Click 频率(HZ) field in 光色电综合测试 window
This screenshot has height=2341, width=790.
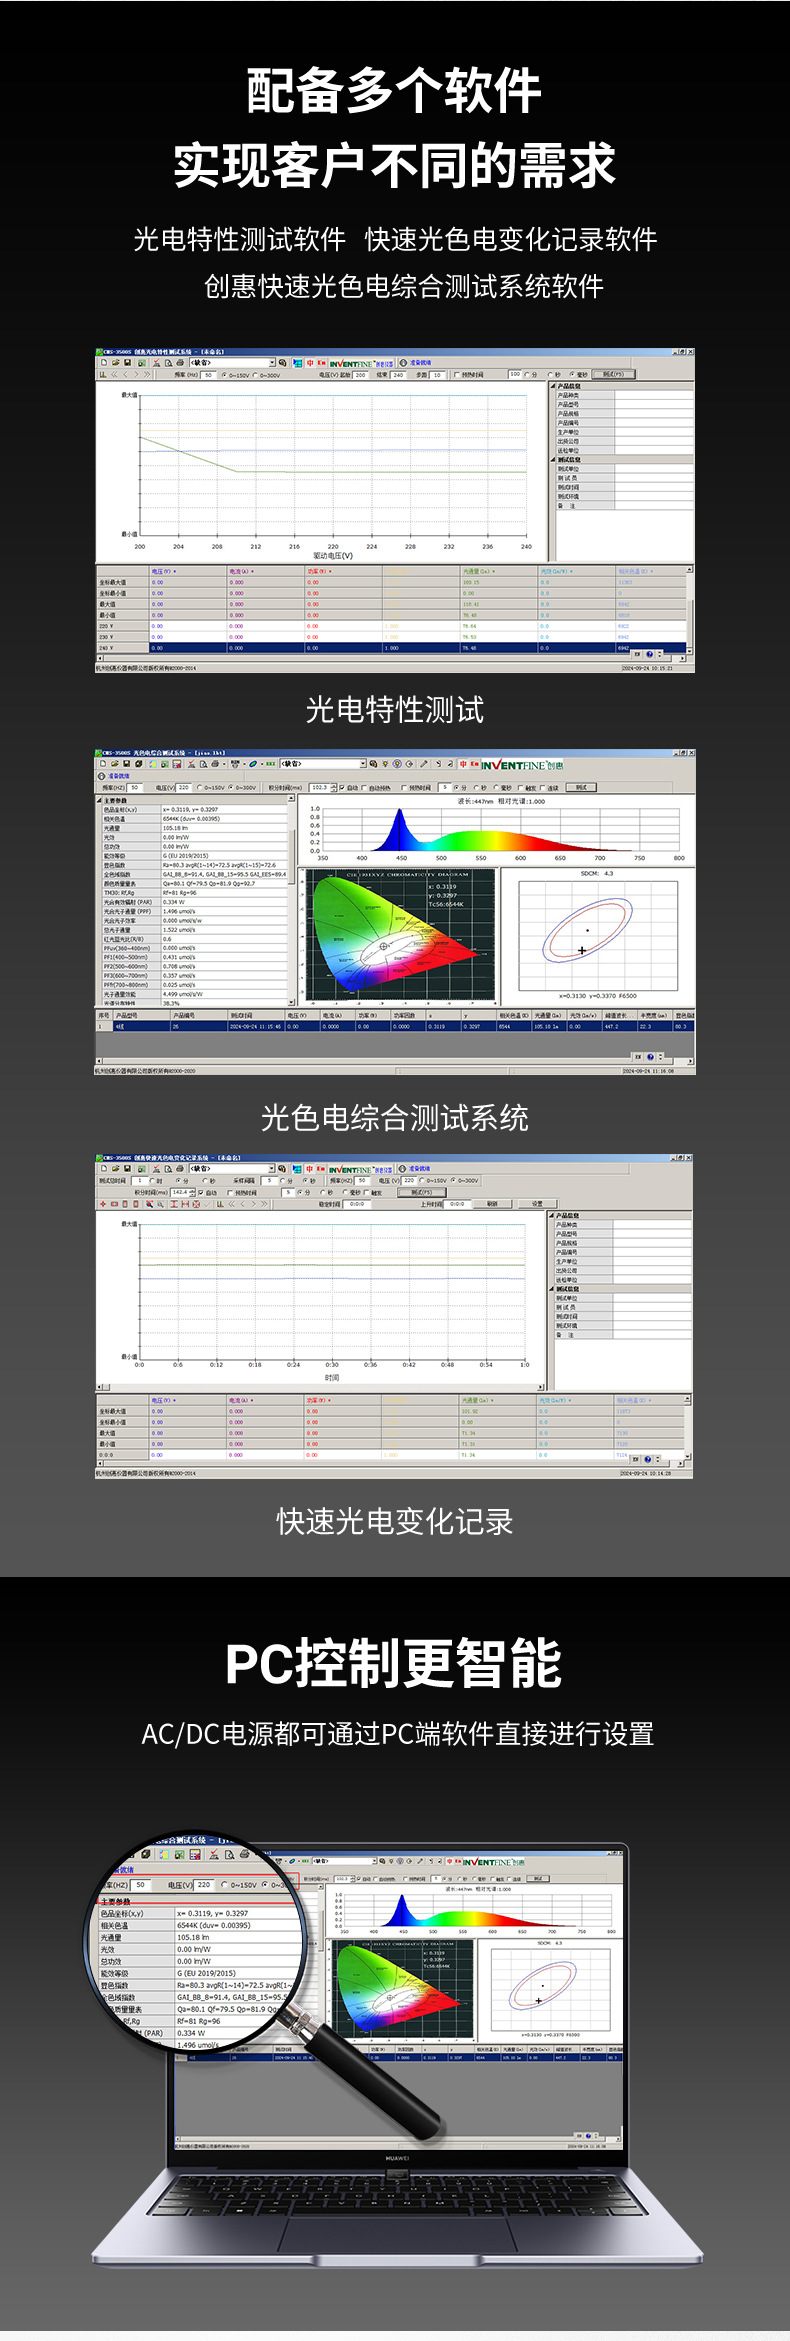pos(135,787)
